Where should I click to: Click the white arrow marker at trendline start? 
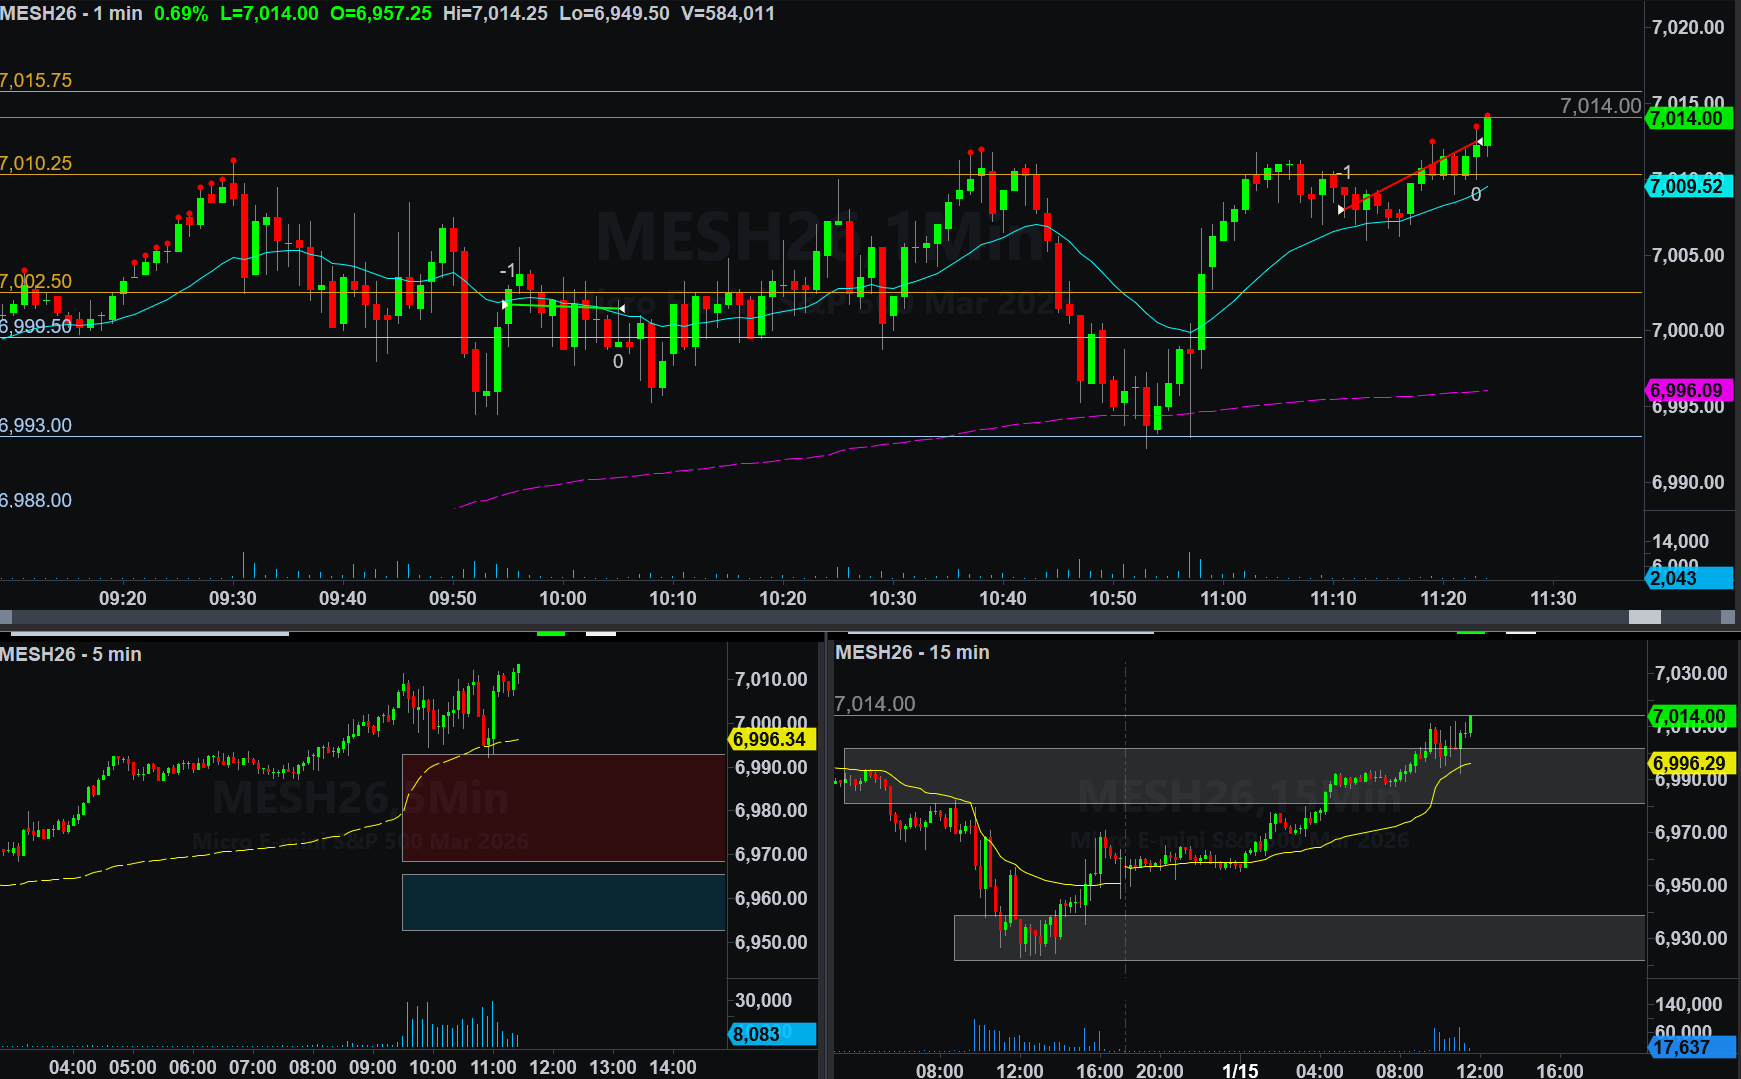pos(1341,210)
